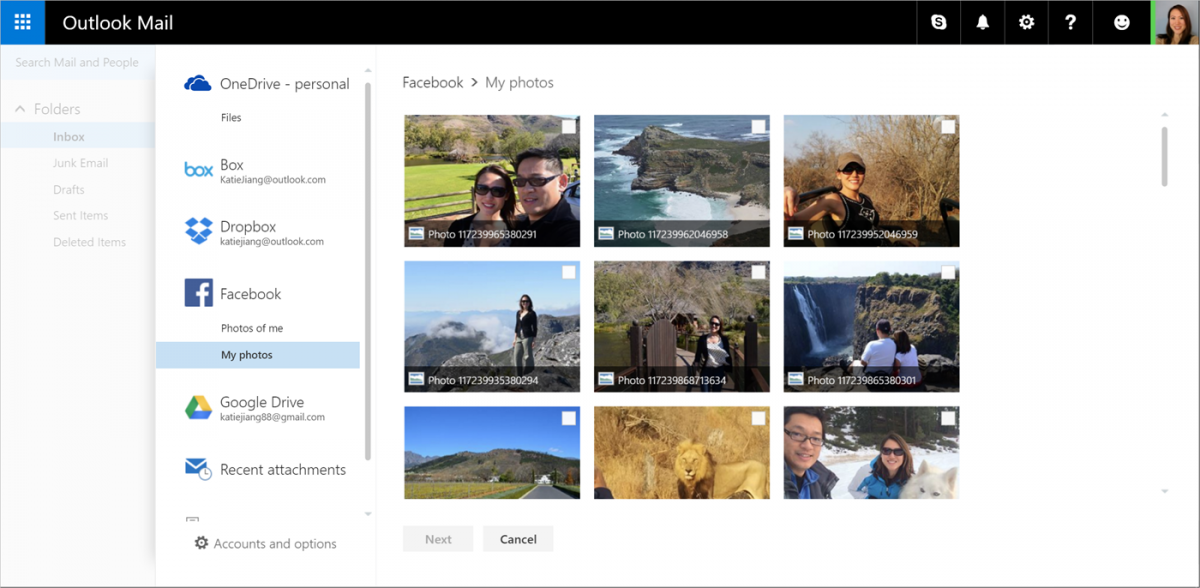Screen dimensions: 1200x588
Task: Open Skype from the top bar
Action: [938, 22]
